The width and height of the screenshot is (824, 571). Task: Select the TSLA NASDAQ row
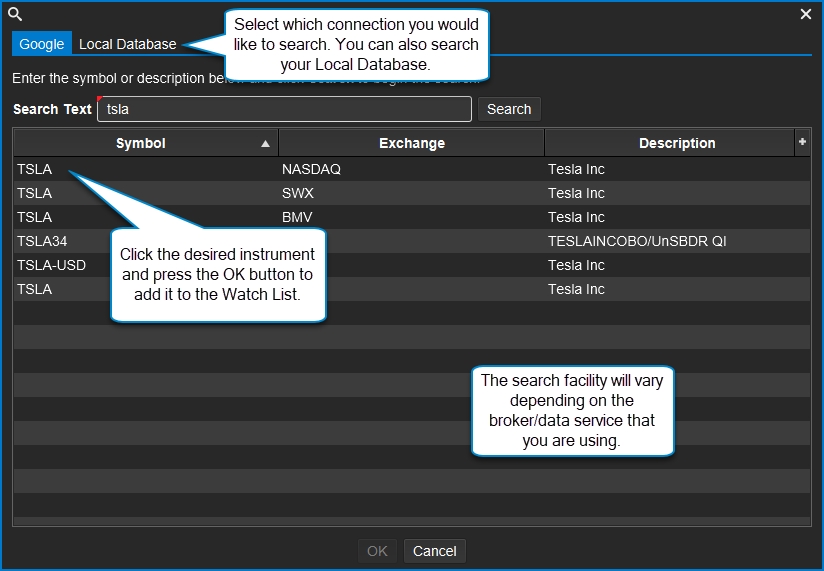tap(35, 169)
